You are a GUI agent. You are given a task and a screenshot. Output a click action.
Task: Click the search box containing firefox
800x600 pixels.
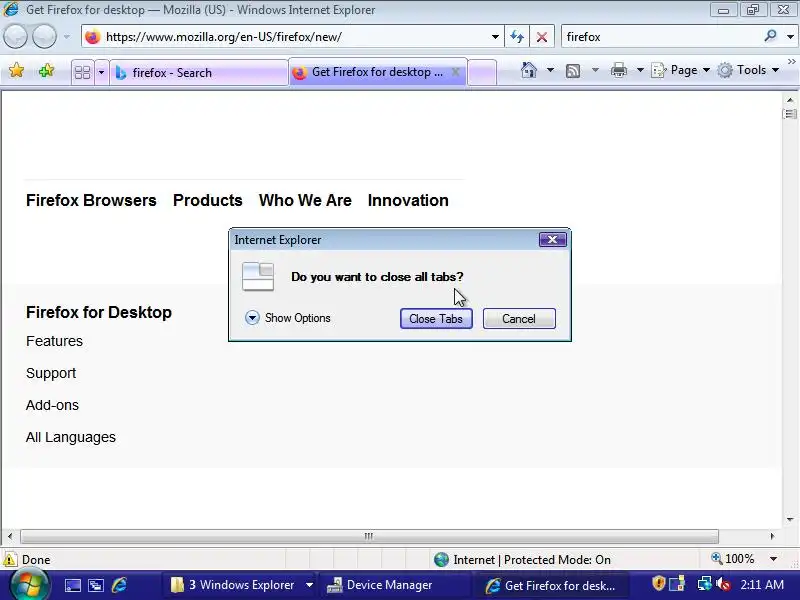[661, 37]
